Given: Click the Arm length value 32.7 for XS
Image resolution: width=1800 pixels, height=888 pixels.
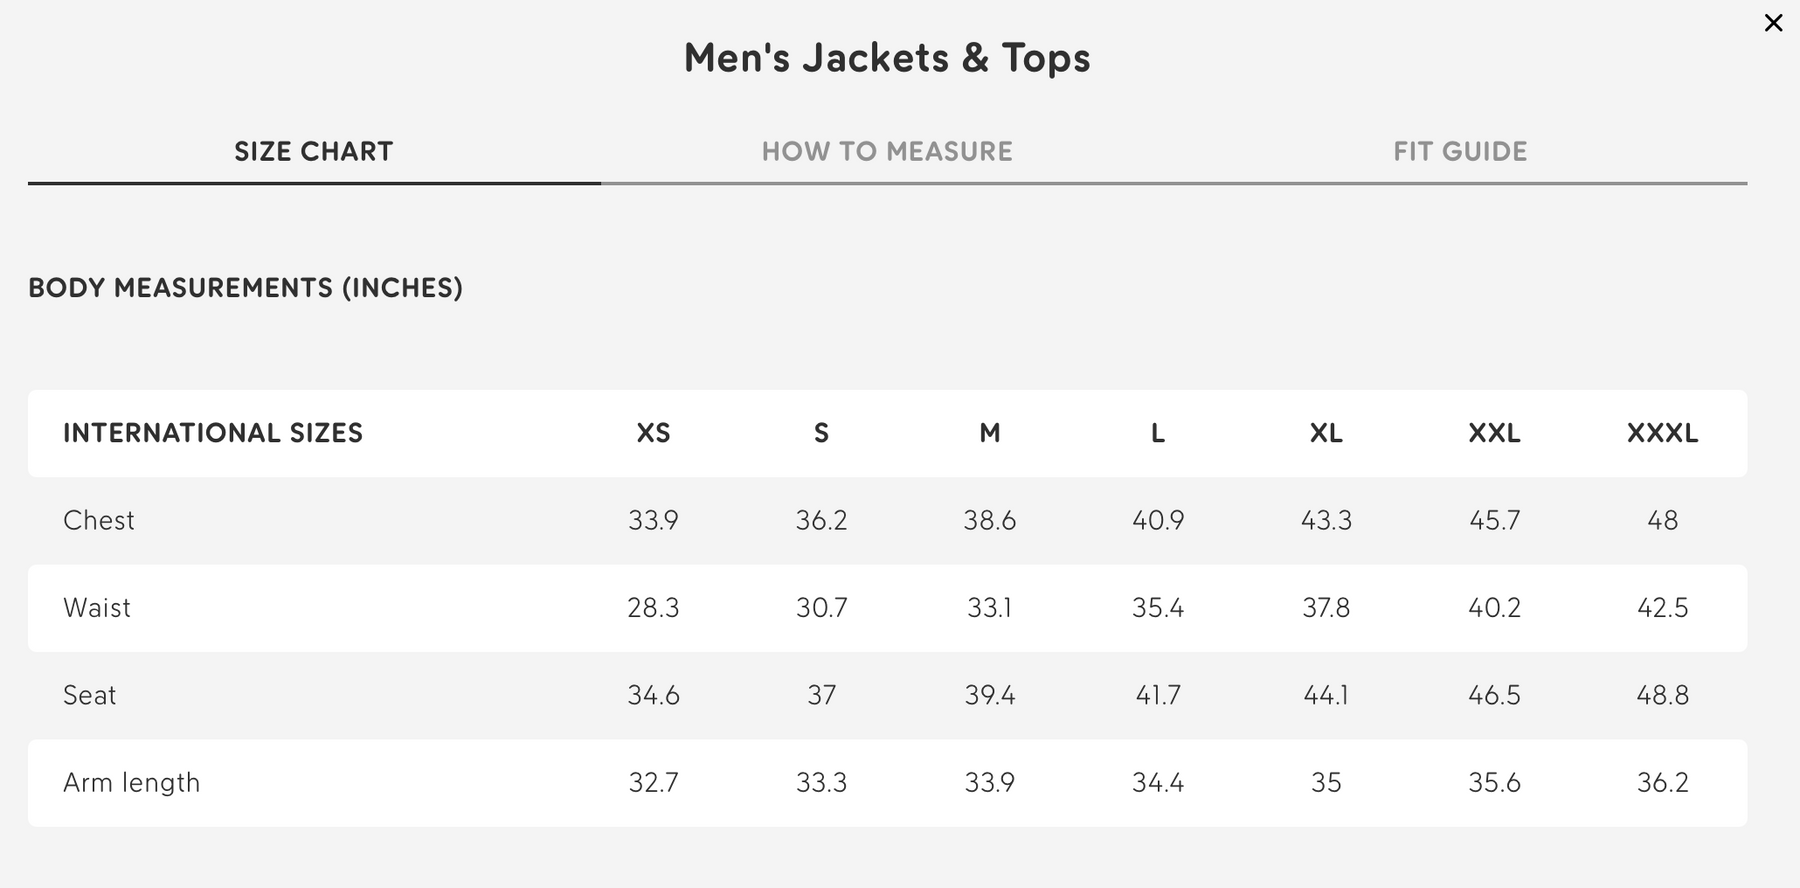Looking at the screenshot, I should [653, 782].
